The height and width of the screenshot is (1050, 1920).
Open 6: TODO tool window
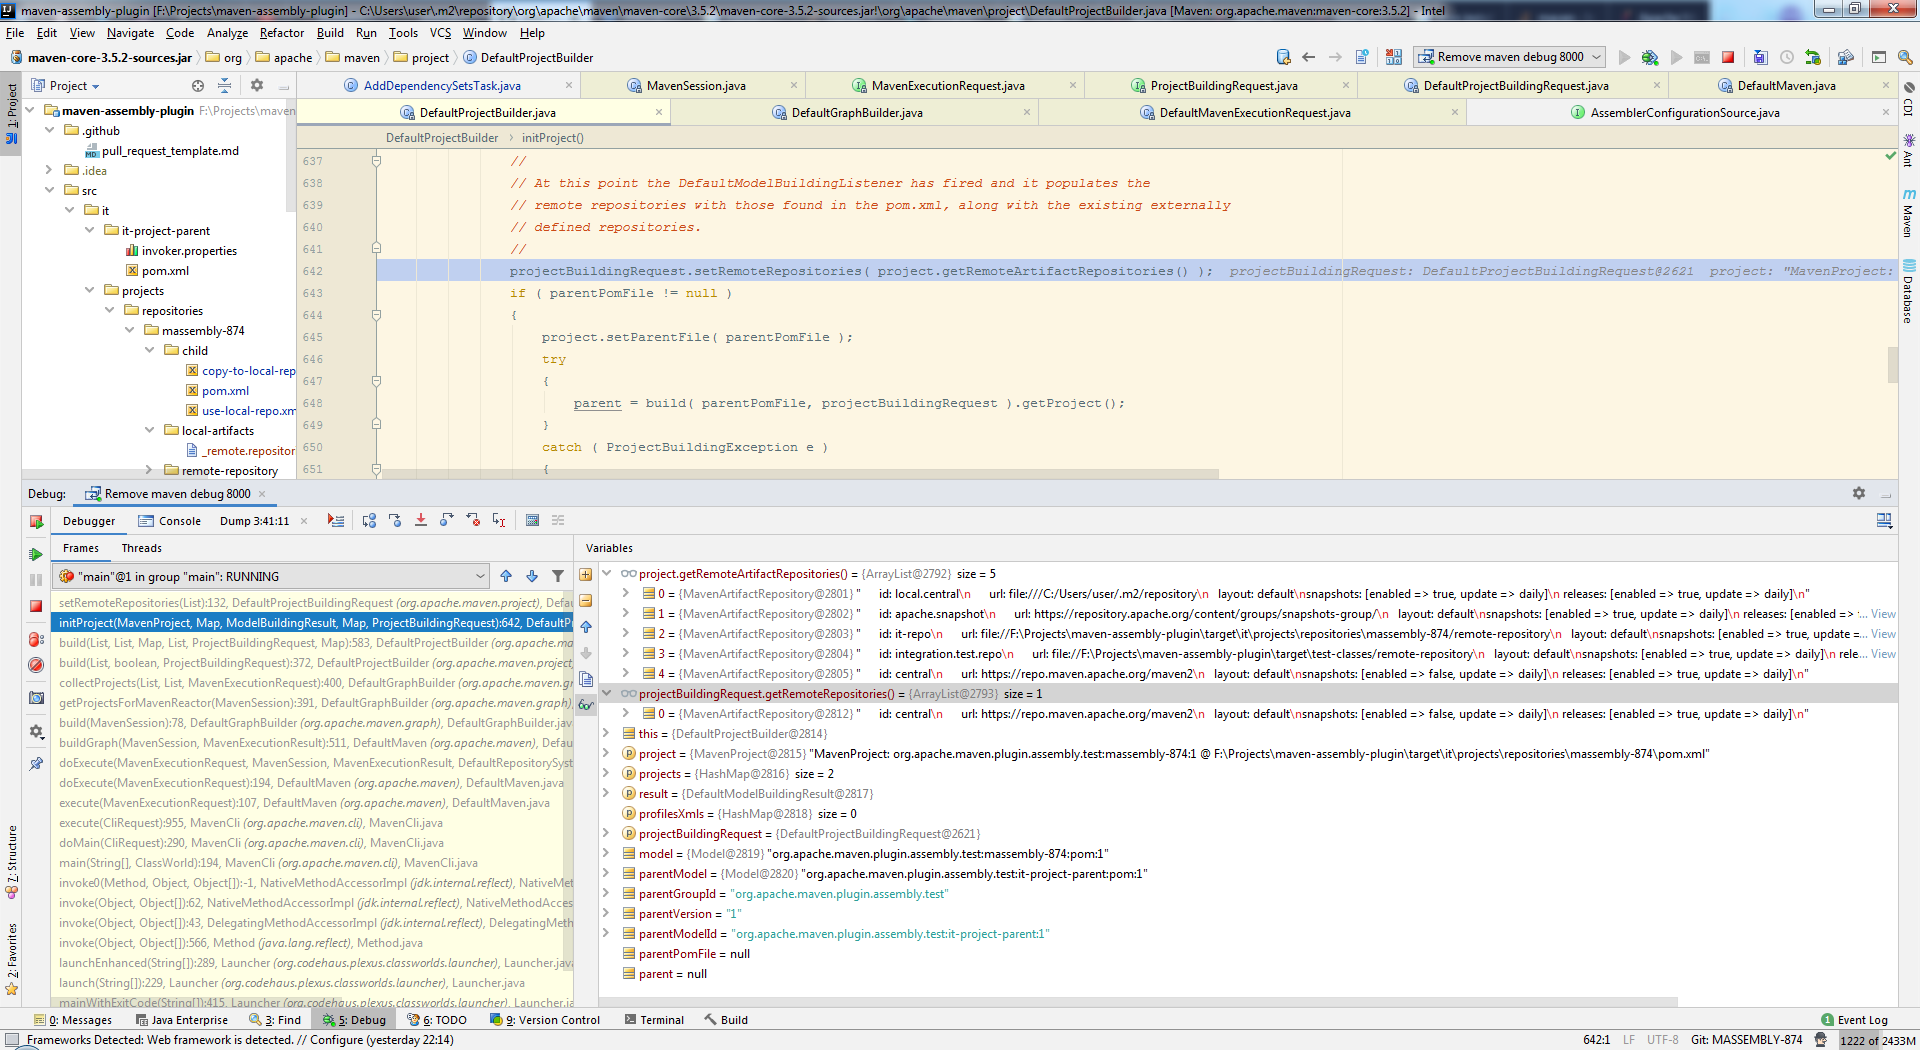tap(437, 1020)
